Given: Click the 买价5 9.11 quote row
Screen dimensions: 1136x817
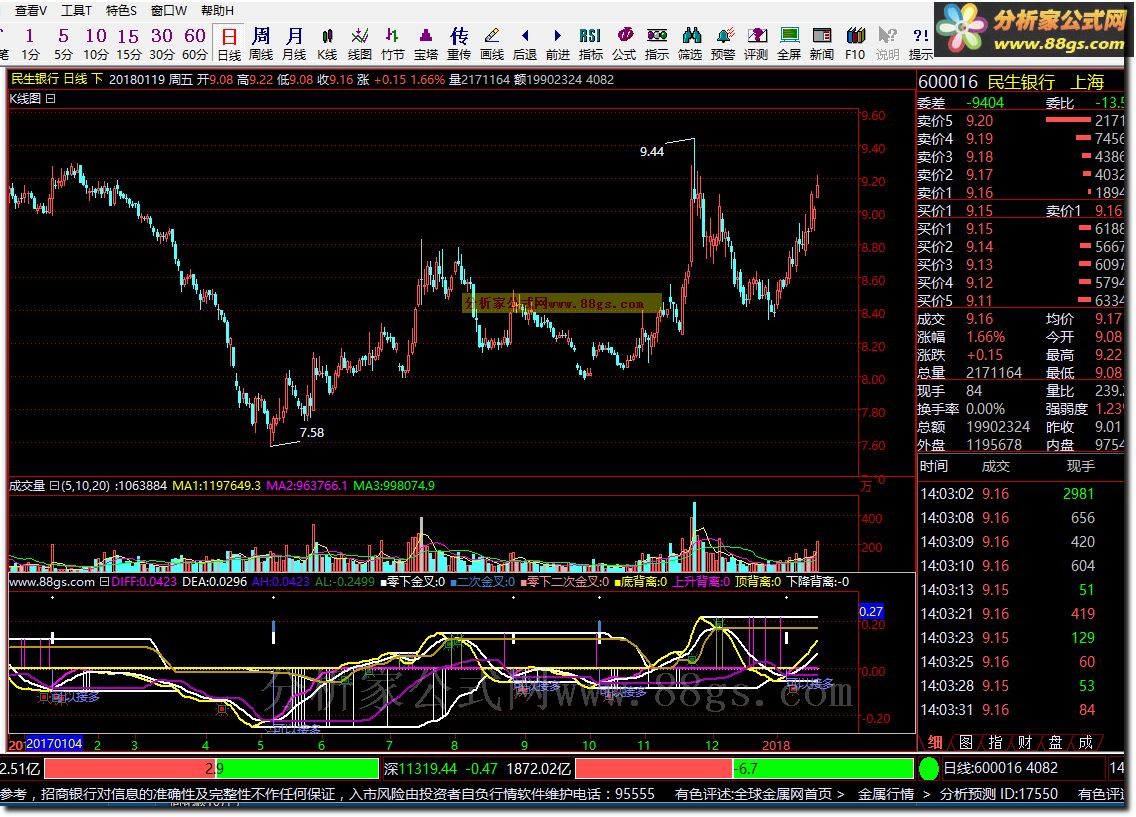Looking at the screenshot, I should click(1021, 301).
